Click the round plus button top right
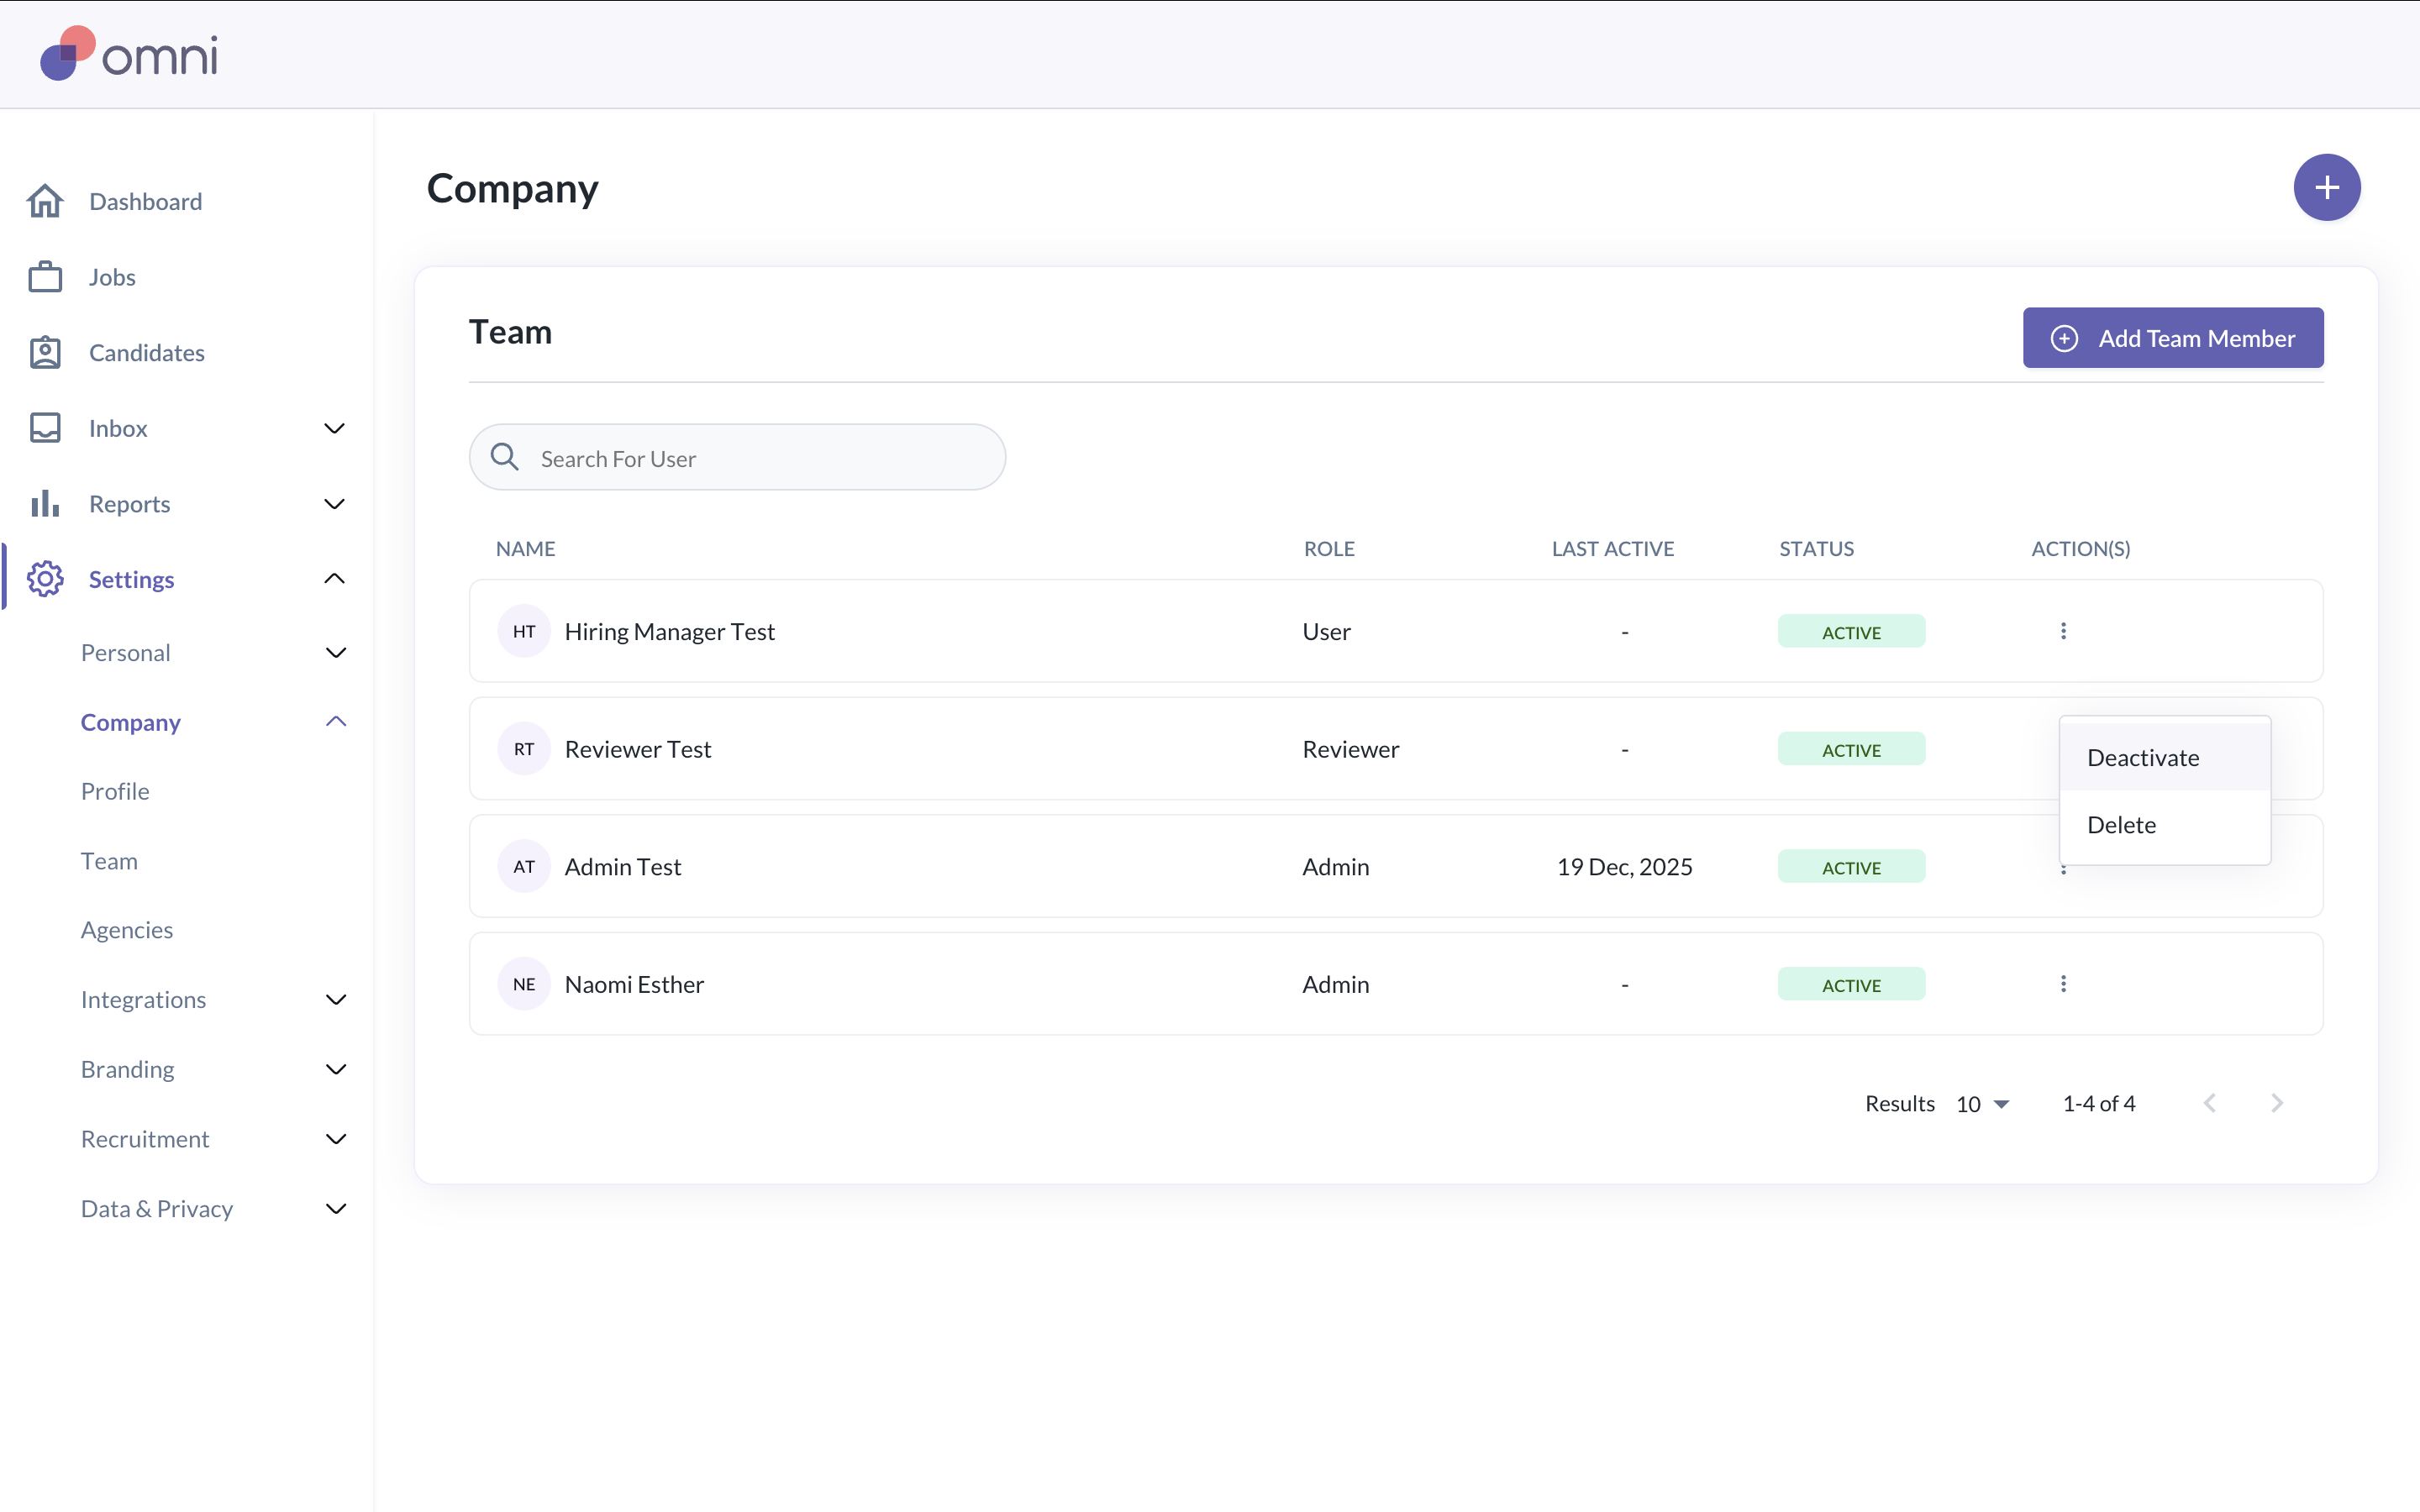2420x1512 pixels. pos(2326,187)
